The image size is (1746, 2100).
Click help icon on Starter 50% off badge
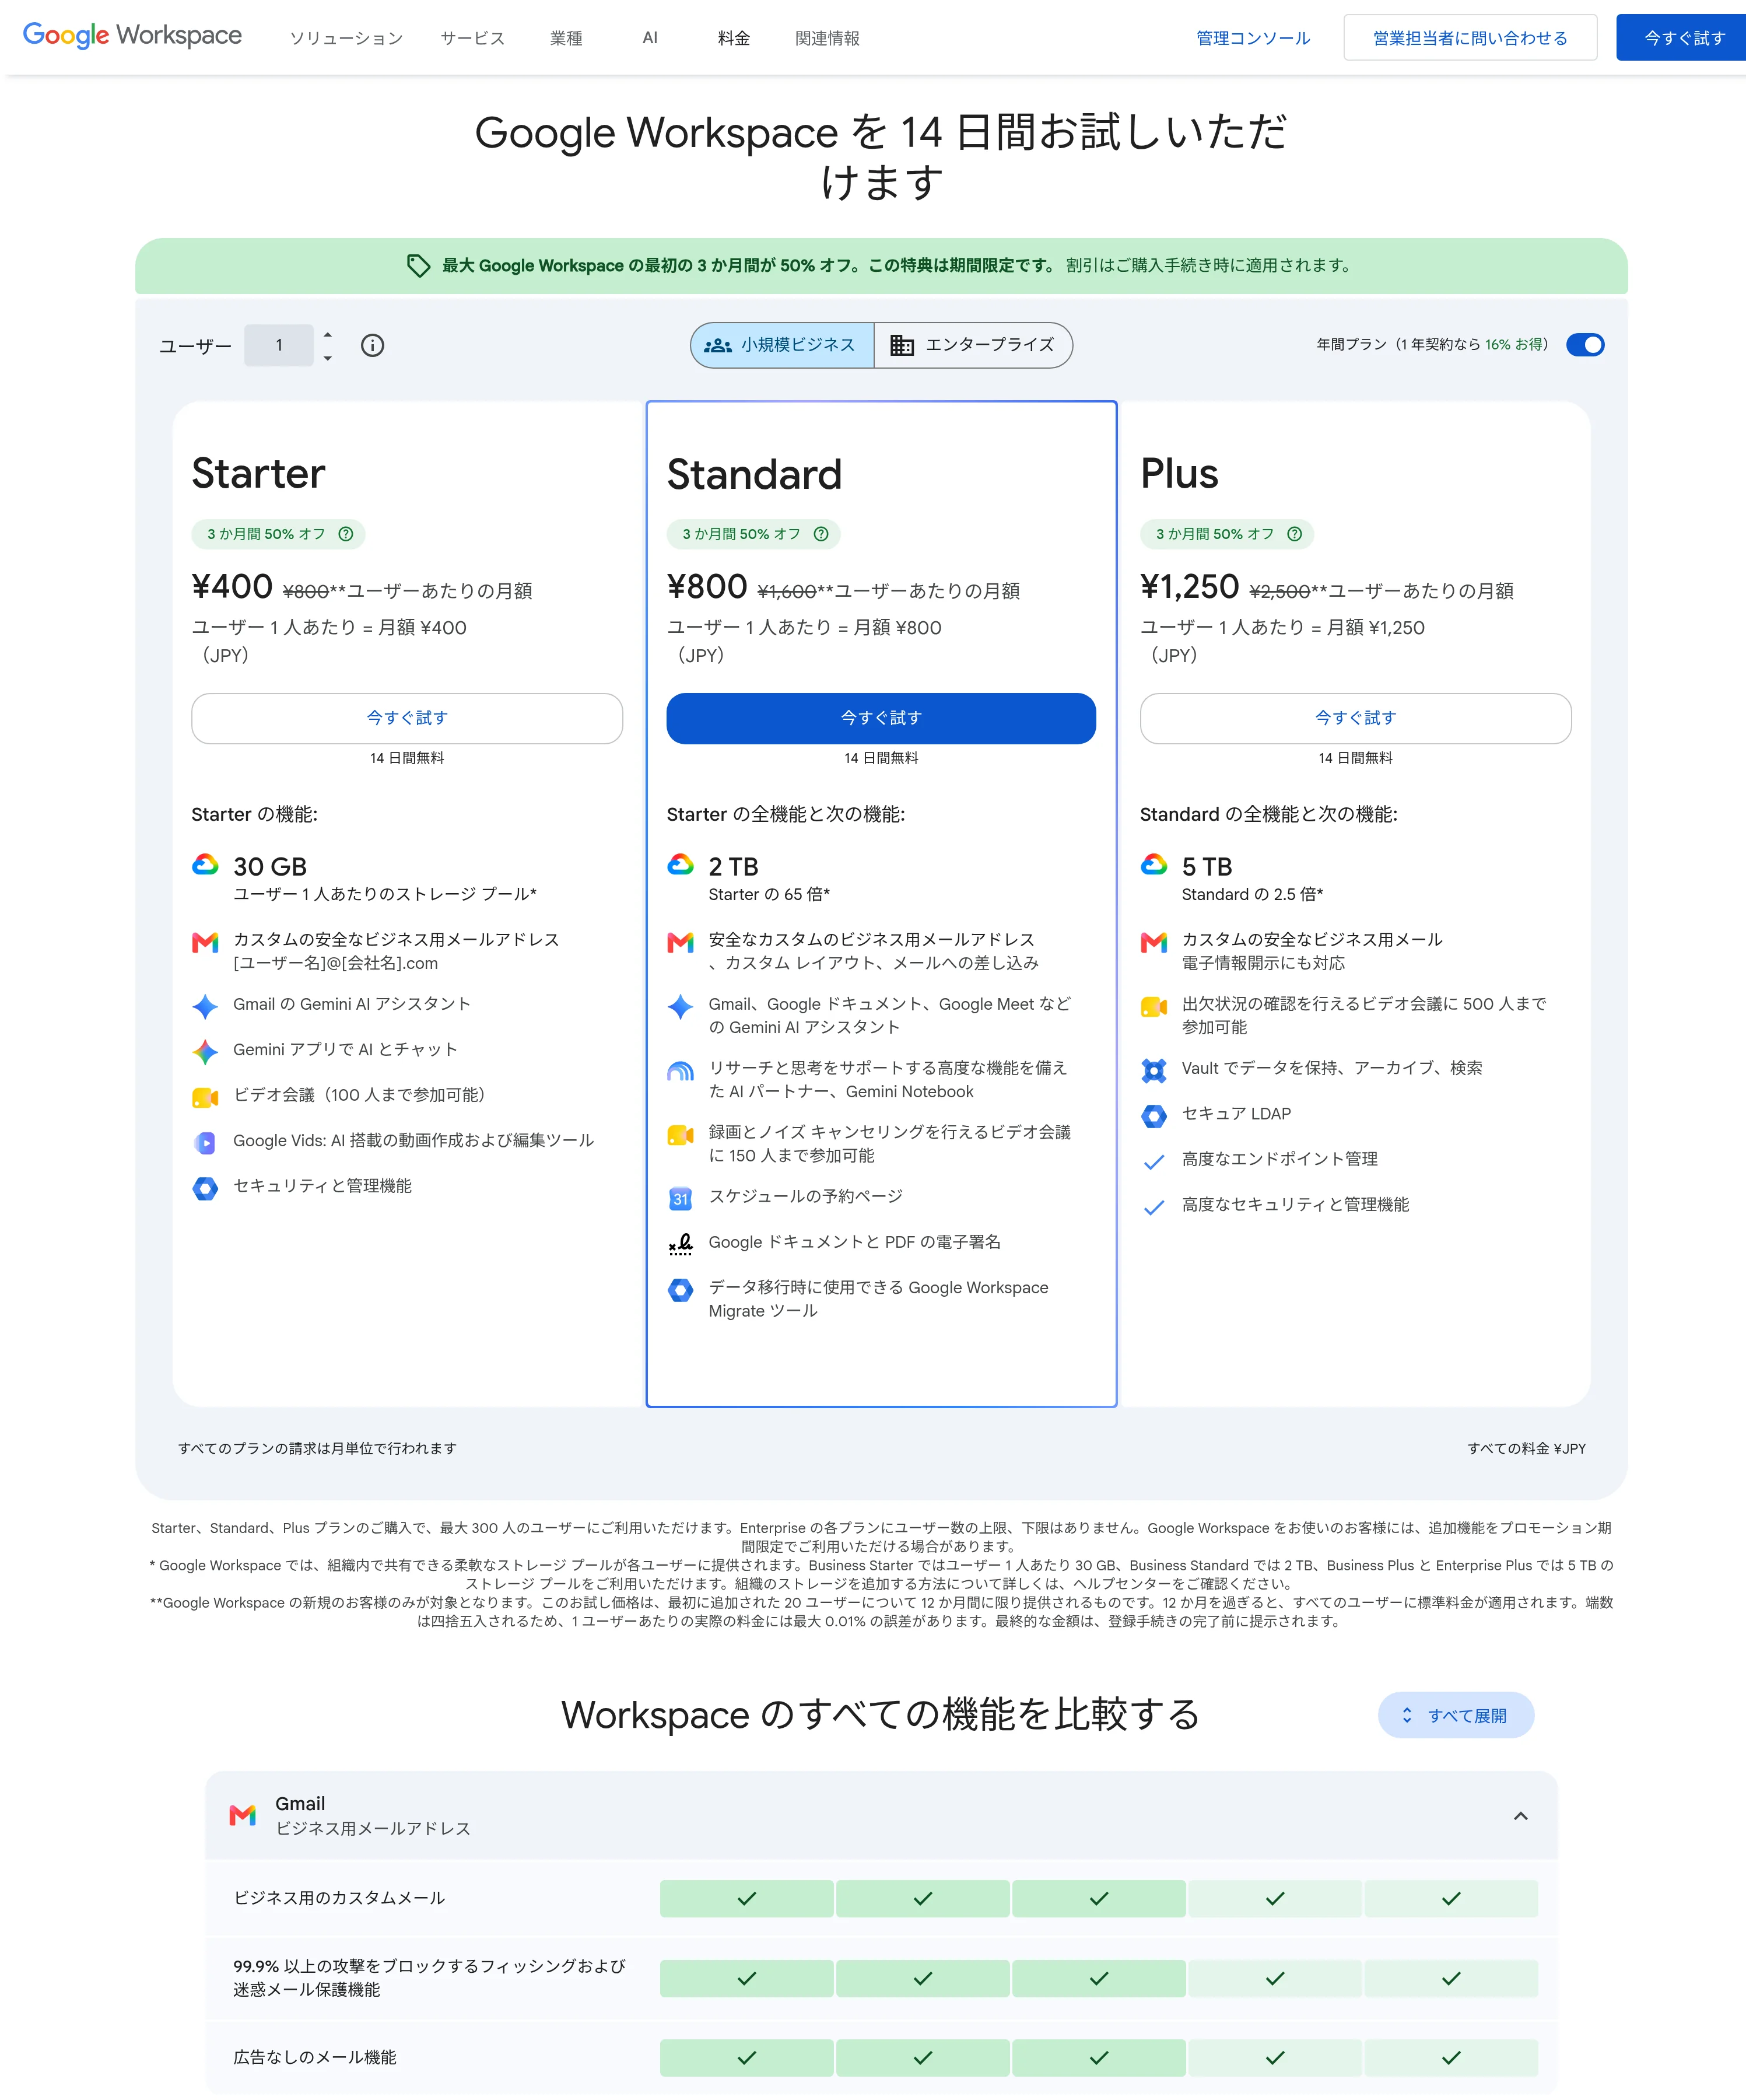(346, 534)
